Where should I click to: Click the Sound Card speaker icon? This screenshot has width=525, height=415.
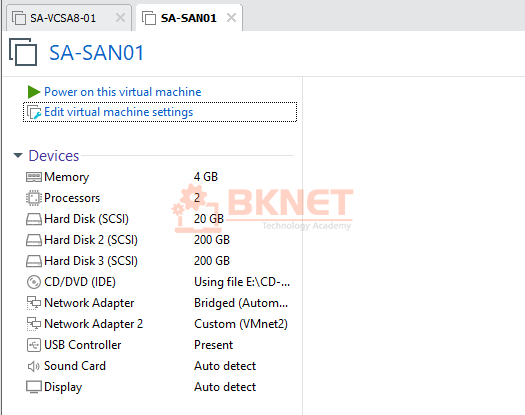34,366
